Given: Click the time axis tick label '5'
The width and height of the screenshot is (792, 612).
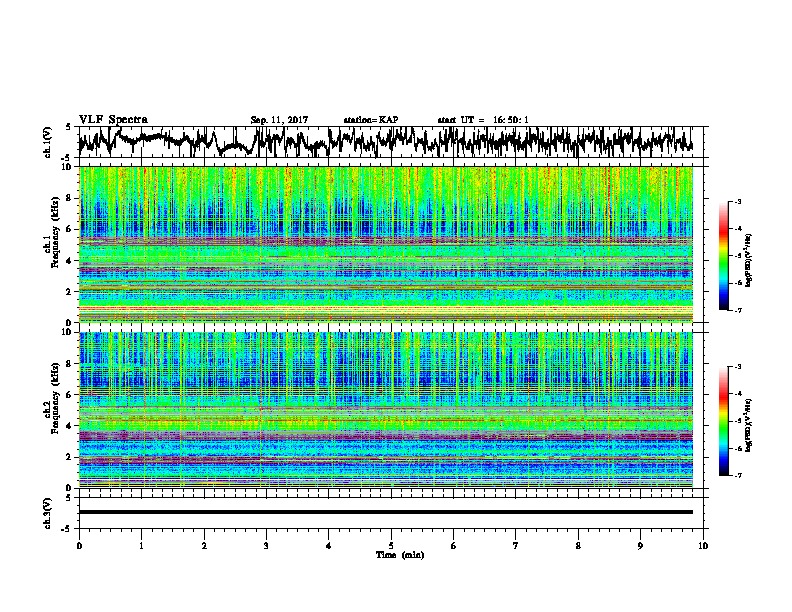Looking at the screenshot, I should click(x=391, y=546).
